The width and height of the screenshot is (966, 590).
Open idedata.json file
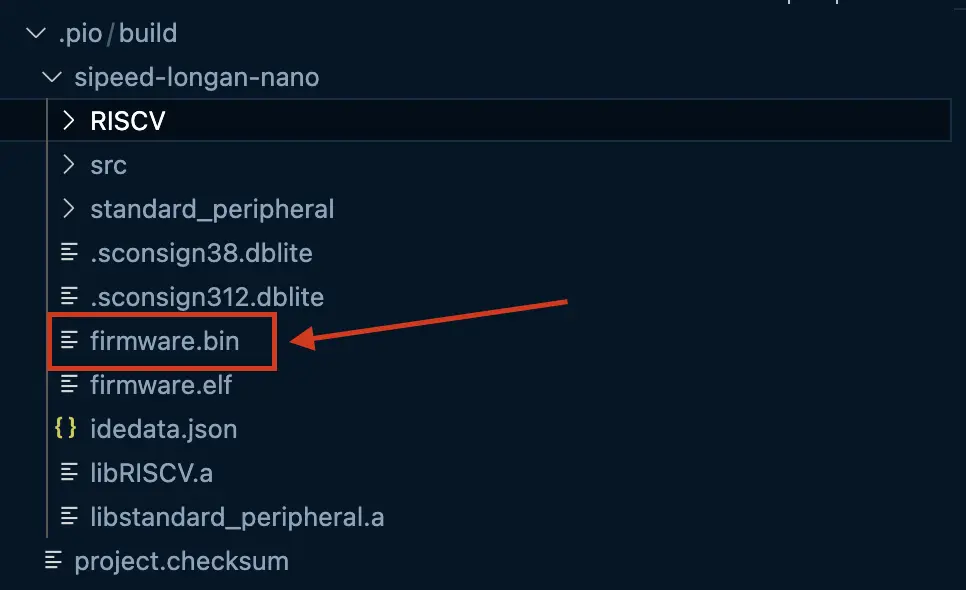click(163, 429)
